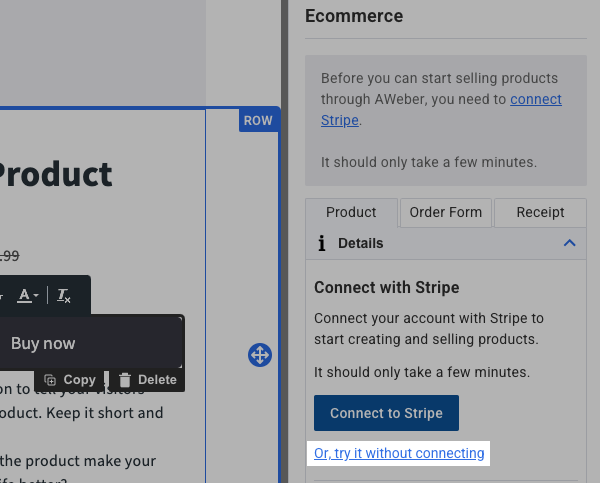Click the Buy now button text
The image size is (600, 483).
[x=43, y=343]
